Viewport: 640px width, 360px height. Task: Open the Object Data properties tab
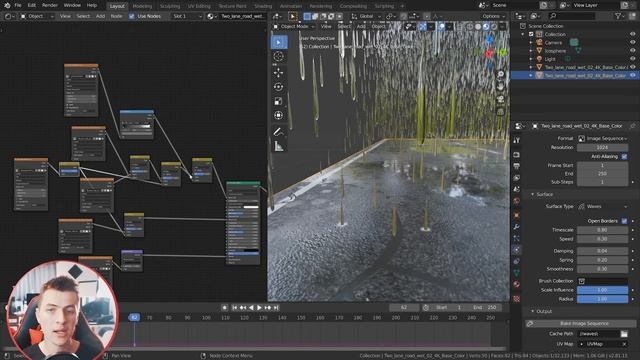516,272
